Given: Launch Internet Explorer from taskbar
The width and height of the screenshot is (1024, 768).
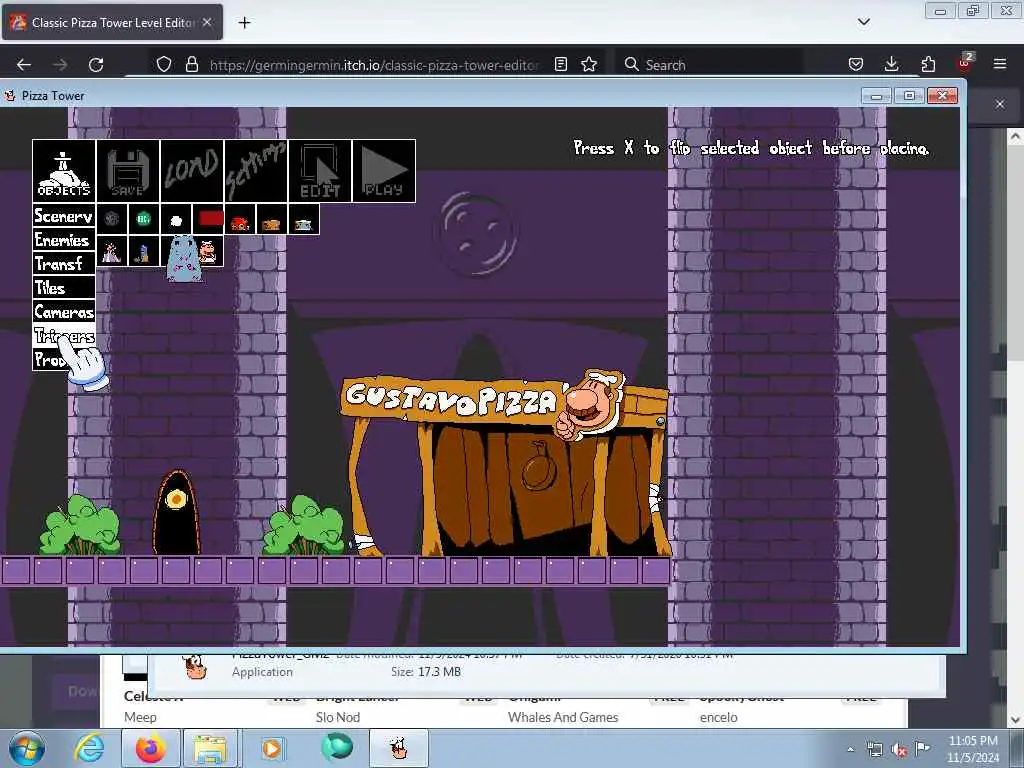Looking at the screenshot, I should pos(89,748).
